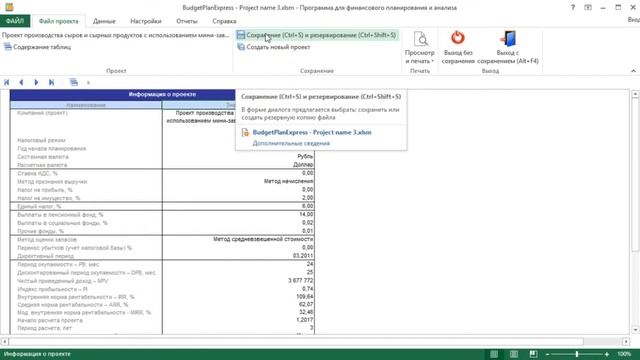Go to next sheet arrow
Screen dimensions: 640x360
point(36,82)
